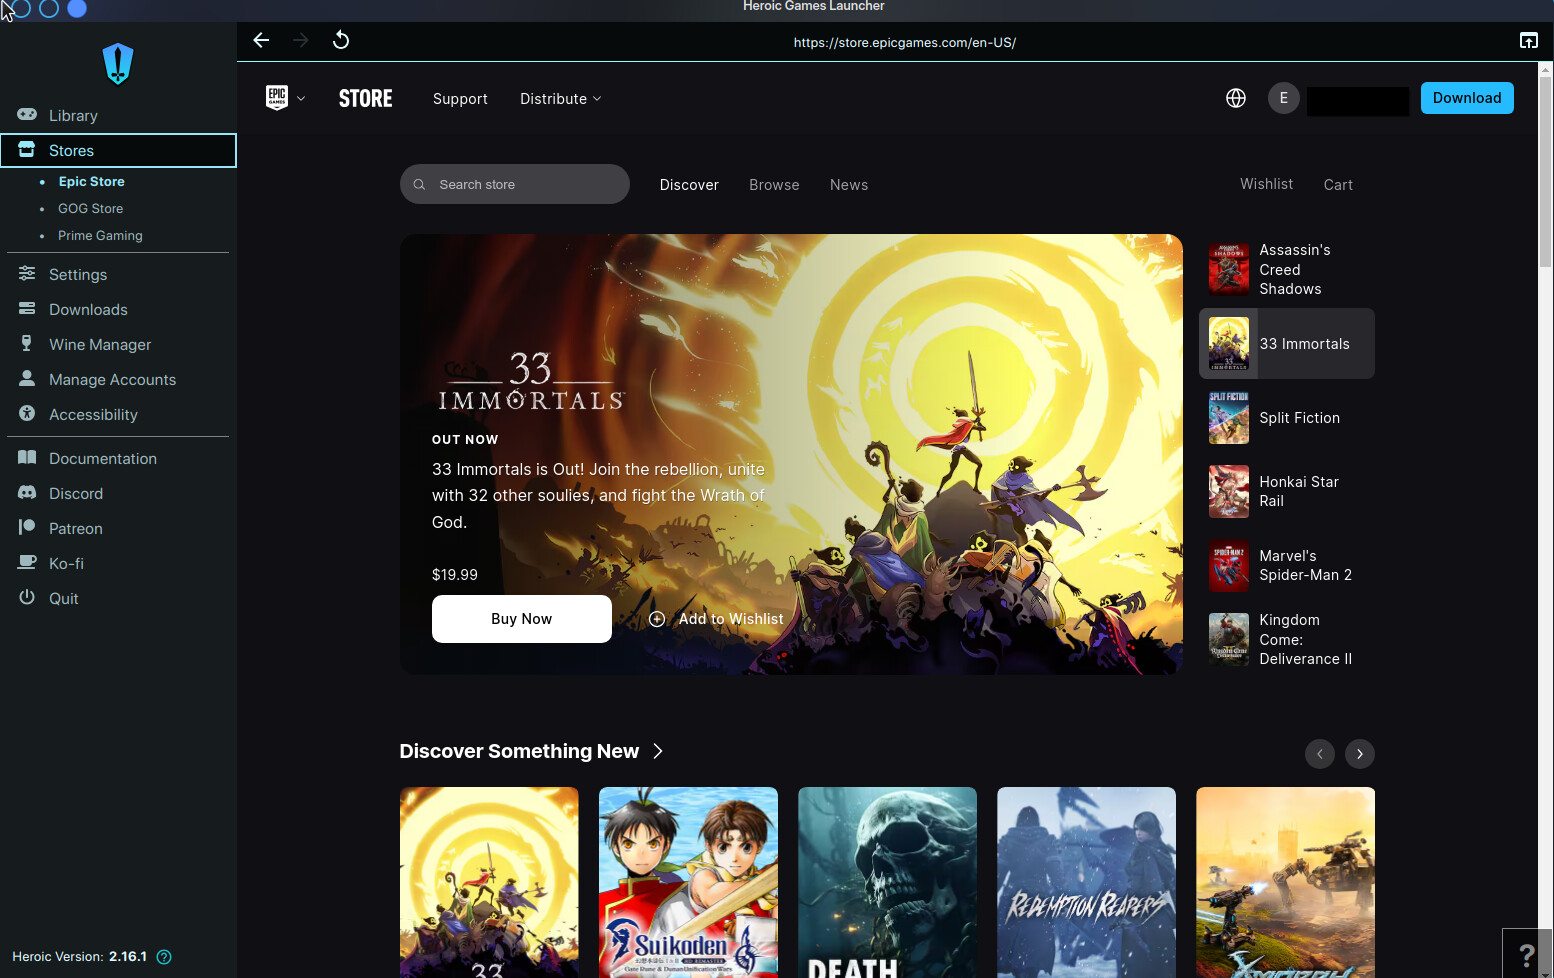Expand Discover Something New section arrow
This screenshot has width=1554, height=978.
coord(658,751)
